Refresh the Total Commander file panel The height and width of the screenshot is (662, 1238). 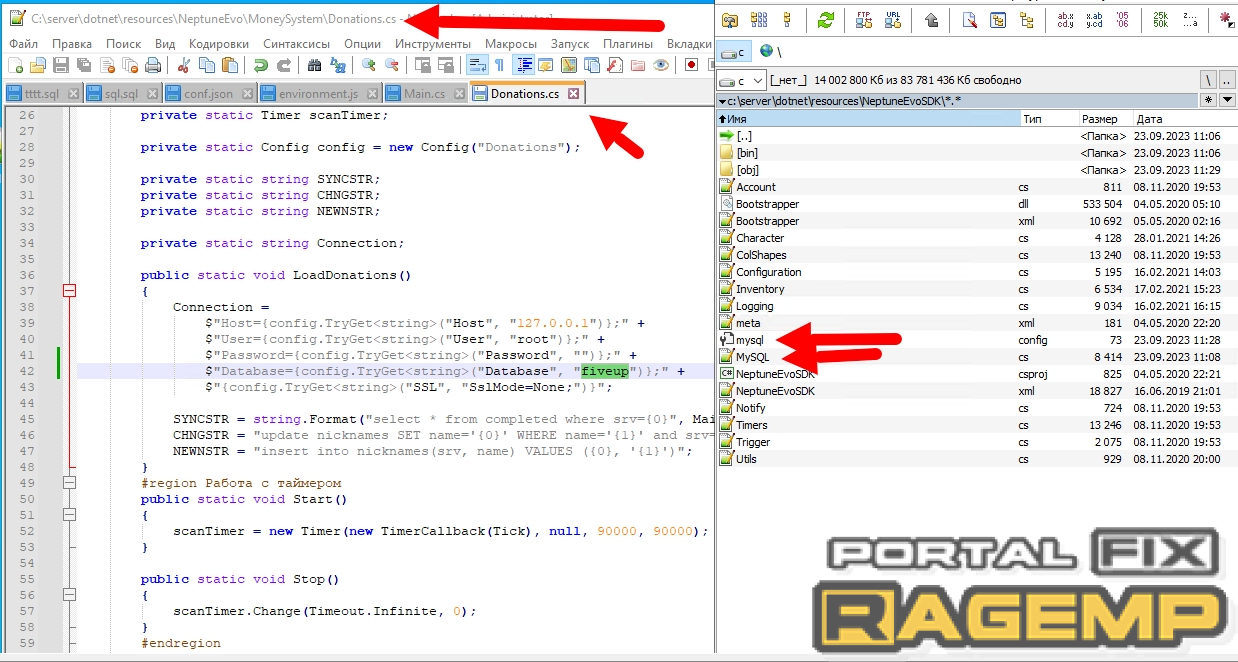[825, 20]
